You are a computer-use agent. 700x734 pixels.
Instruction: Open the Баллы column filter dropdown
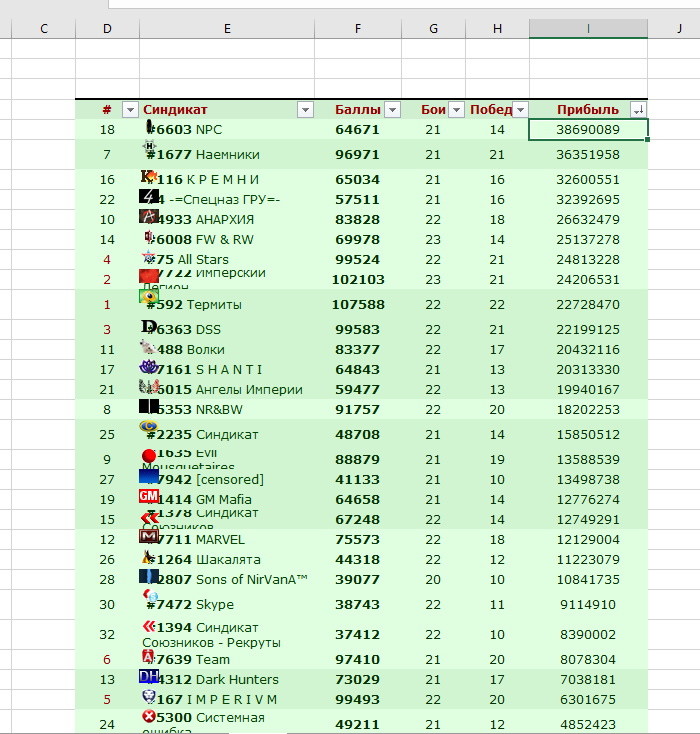coord(392,110)
